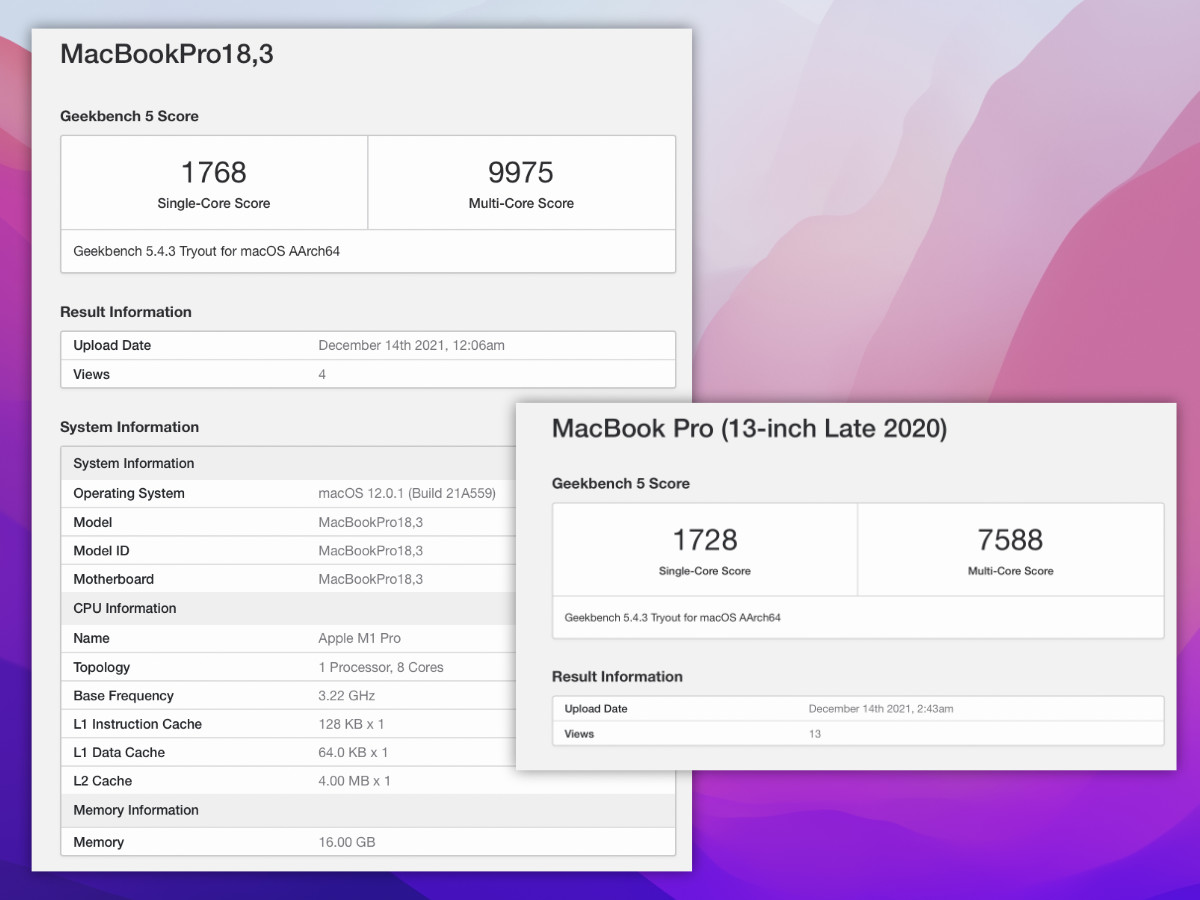This screenshot has height=900, width=1200.
Task: Click the MacBookPro18,3 page title
Action: (x=167, y=54)
